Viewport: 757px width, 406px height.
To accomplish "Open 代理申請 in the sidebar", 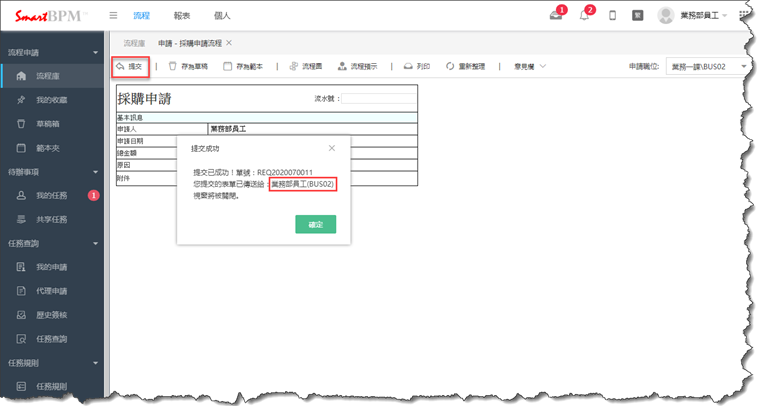I will [52, 291].
